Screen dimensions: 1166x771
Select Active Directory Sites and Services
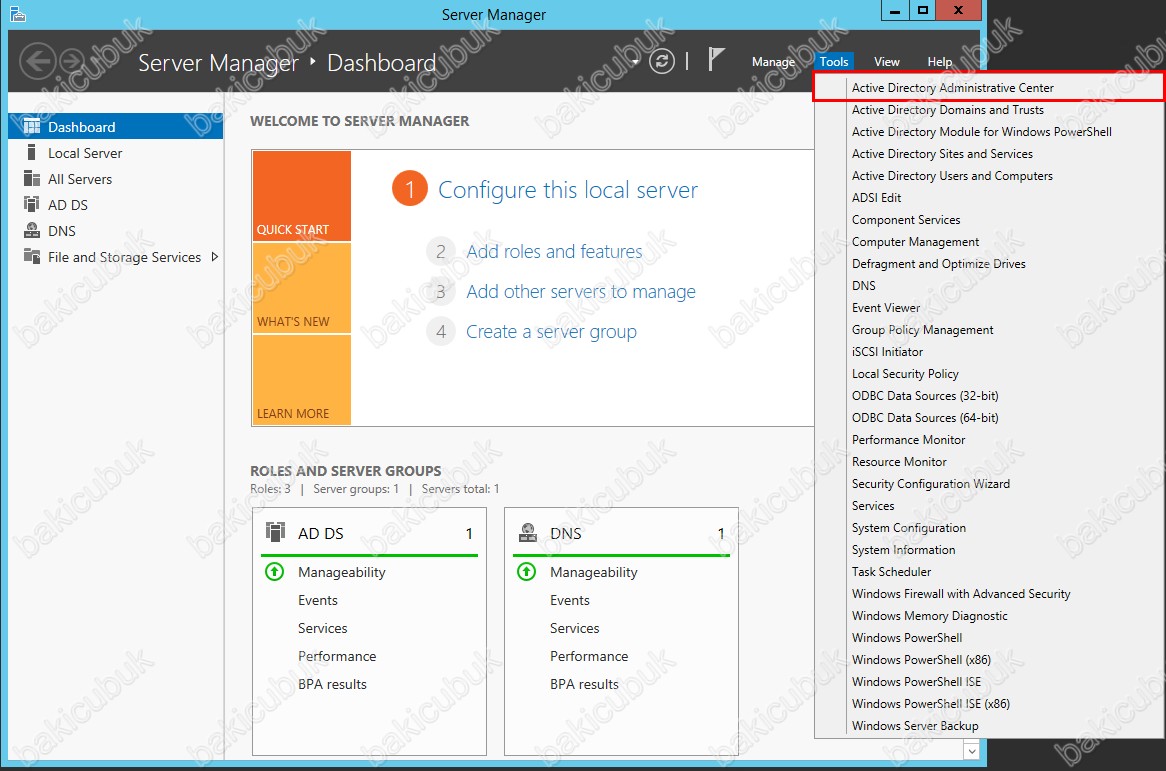point(989,154)
